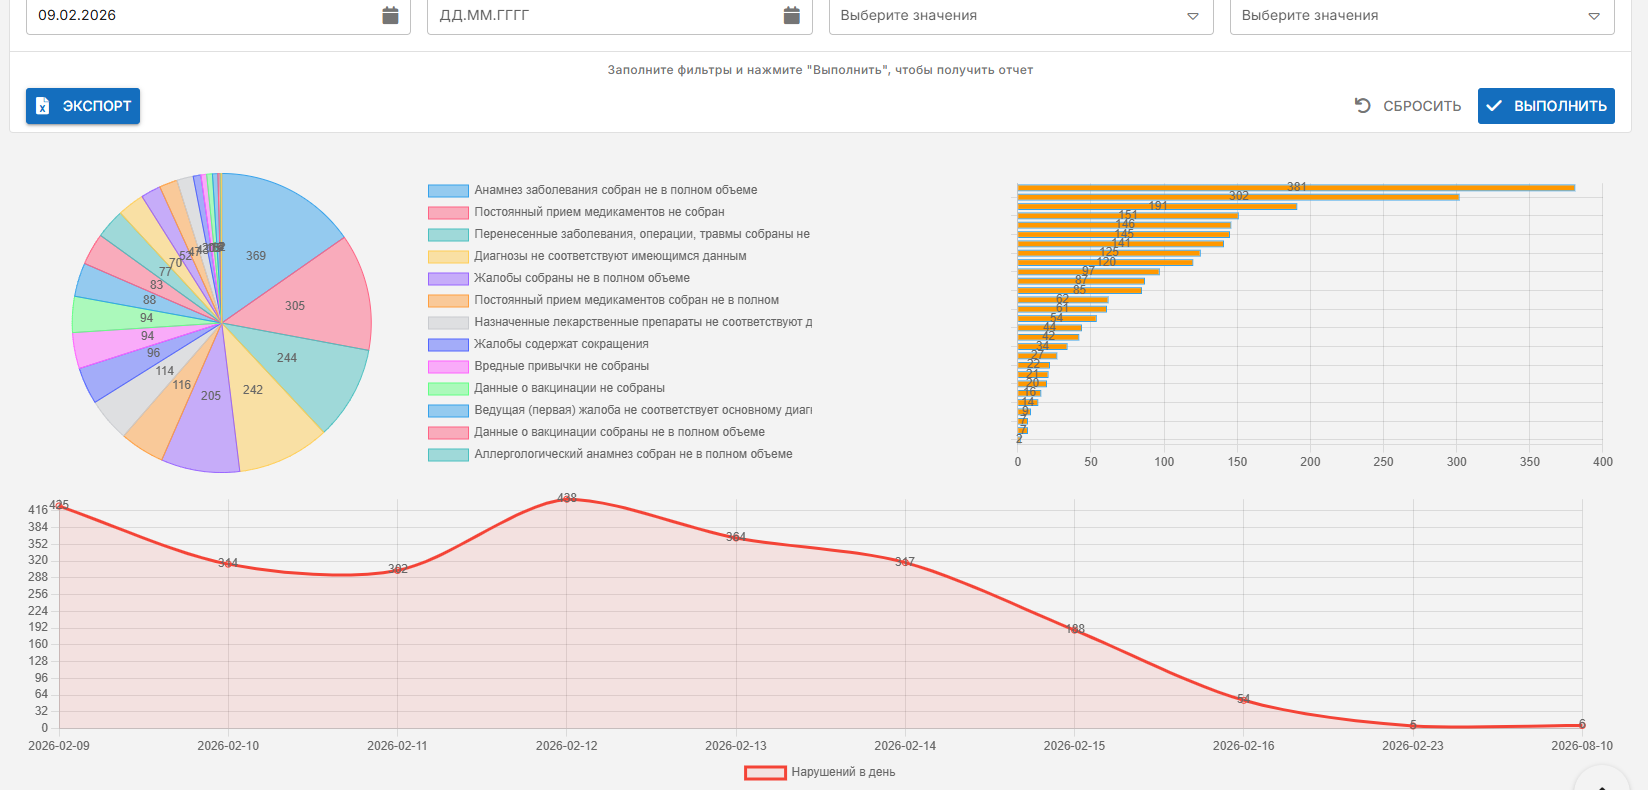This screenshot has width=1648, height=790.
Task: Click the Сбросить button
Action: pyautogui.click(x=1408, y=106)
